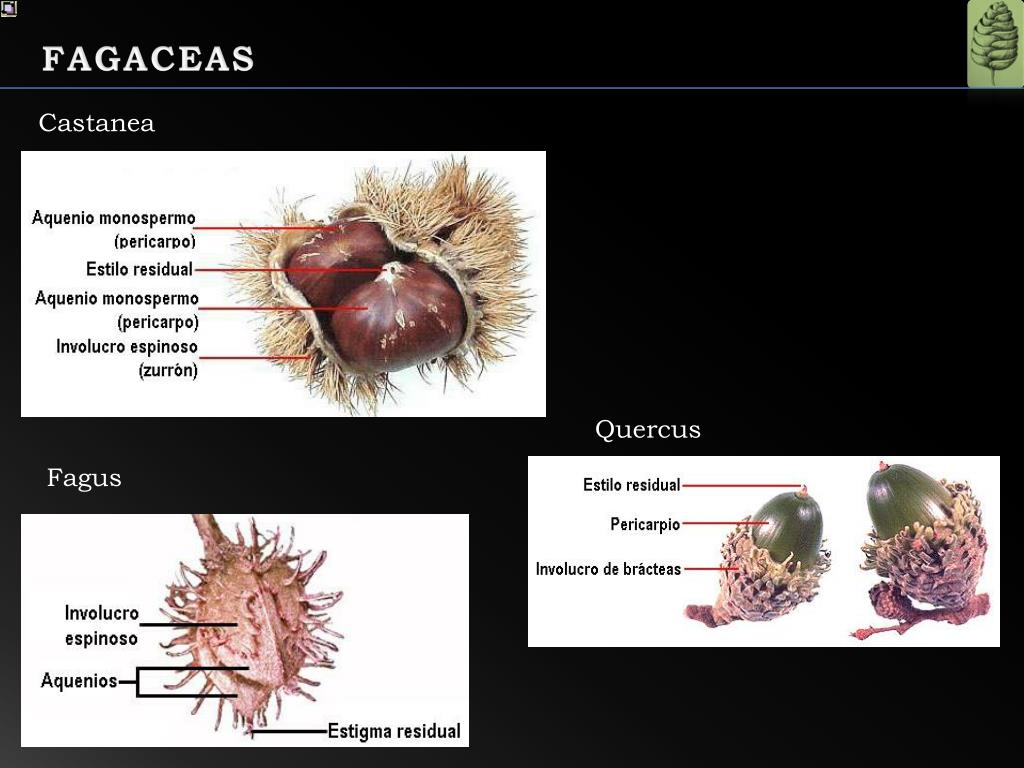
Task: Click 'Involucro espinoso (zurrón)' label
Action: (x=127, y=359)
